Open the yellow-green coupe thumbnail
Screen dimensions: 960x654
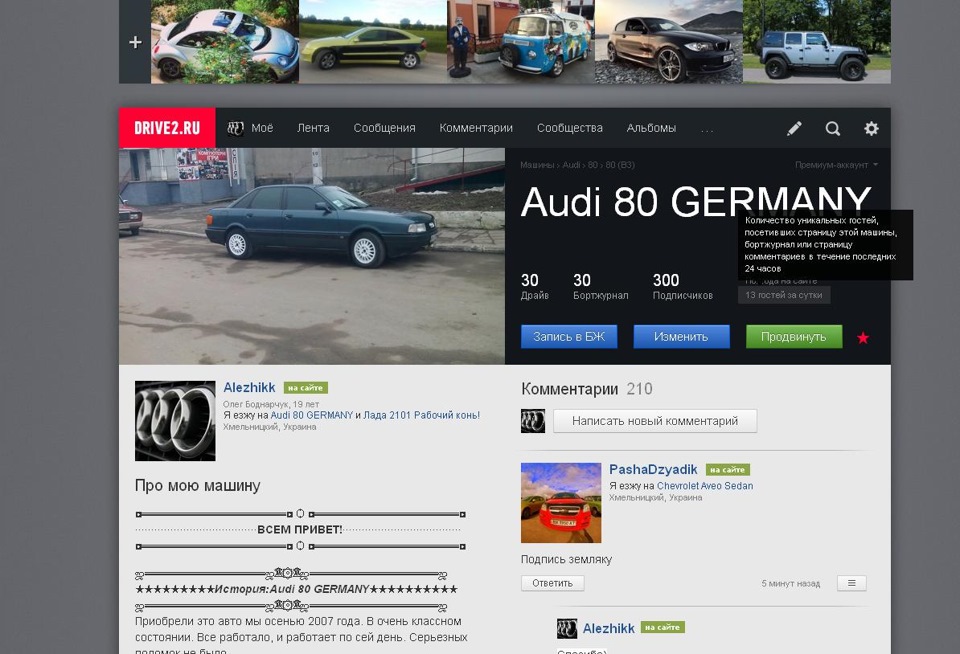click(373, 42)
